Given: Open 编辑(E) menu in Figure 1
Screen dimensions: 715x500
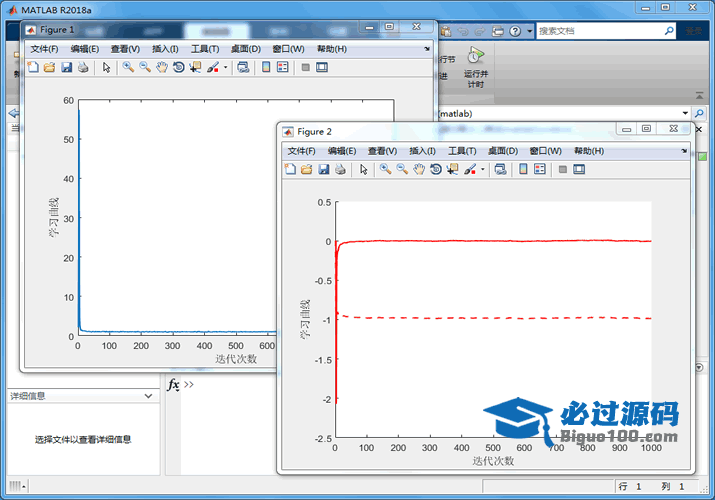Looking at the screenshot, I should coord(85,49).
